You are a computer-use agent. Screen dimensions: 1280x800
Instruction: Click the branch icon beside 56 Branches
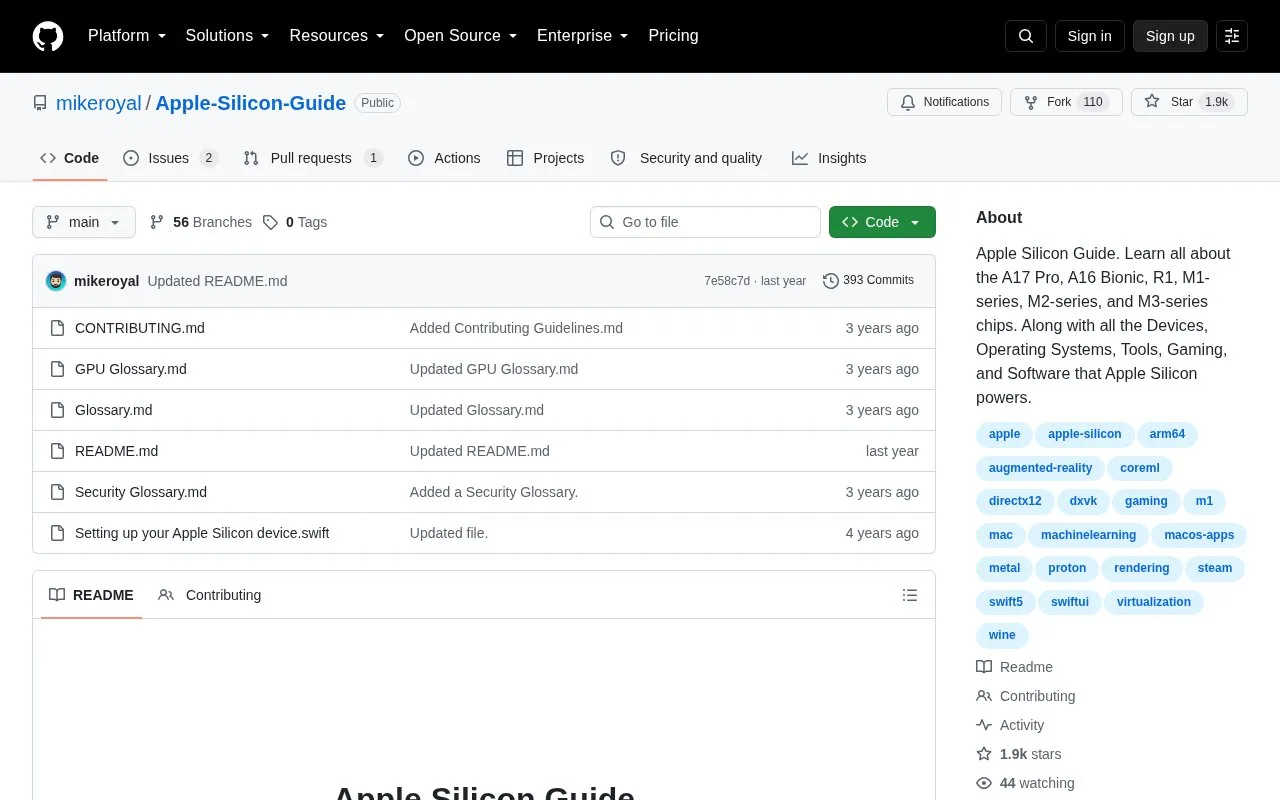tap(157, 222)
